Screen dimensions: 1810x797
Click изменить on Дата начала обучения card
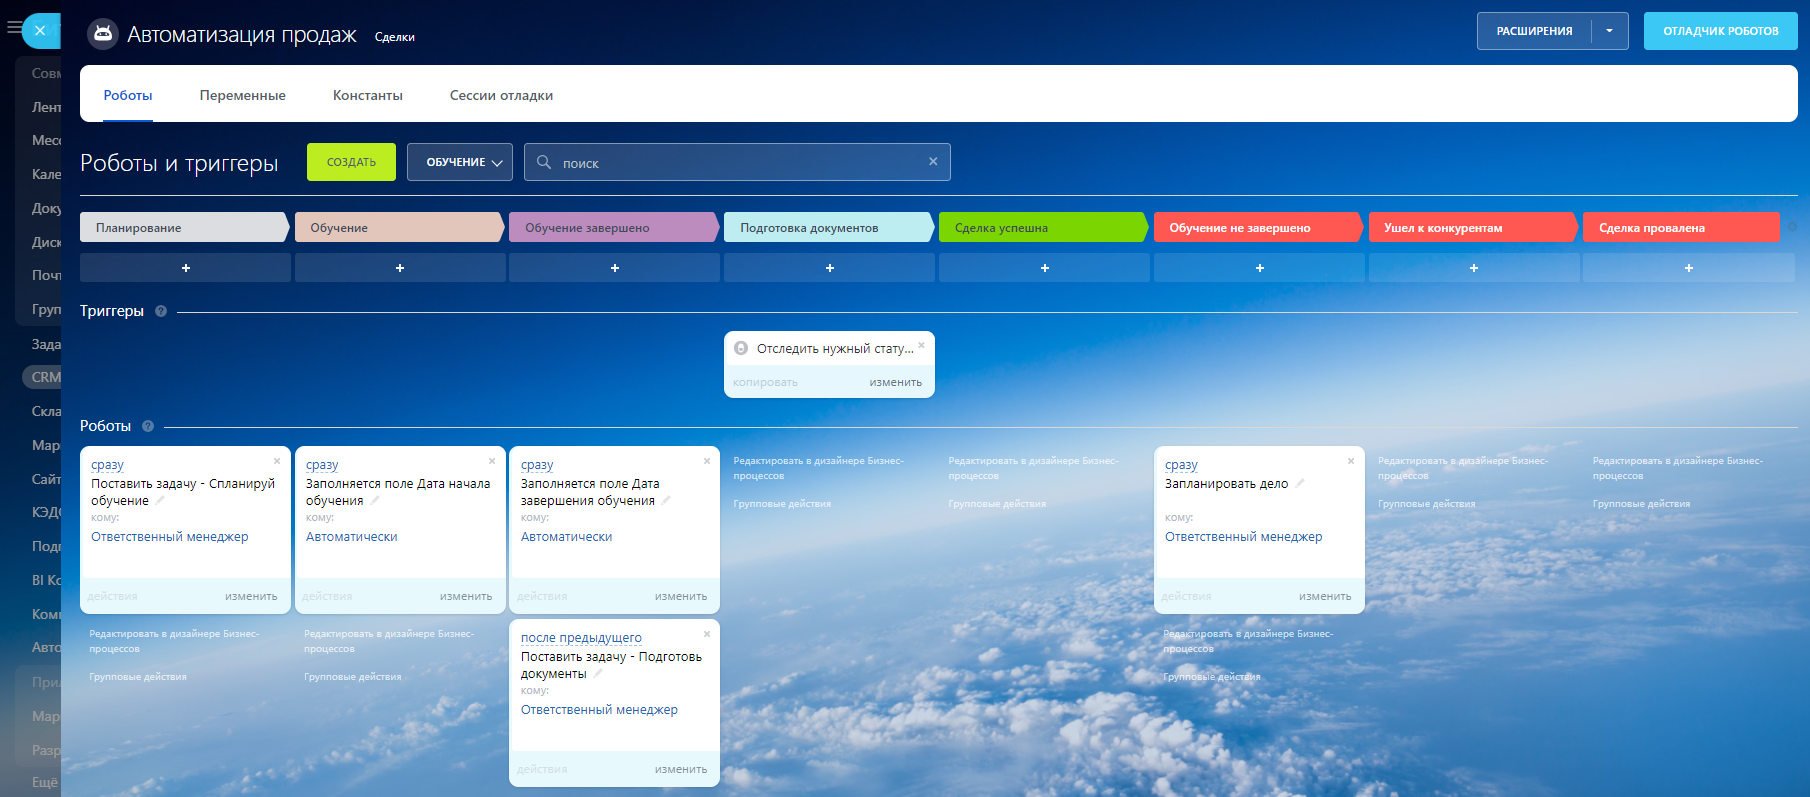click(466, 596)
